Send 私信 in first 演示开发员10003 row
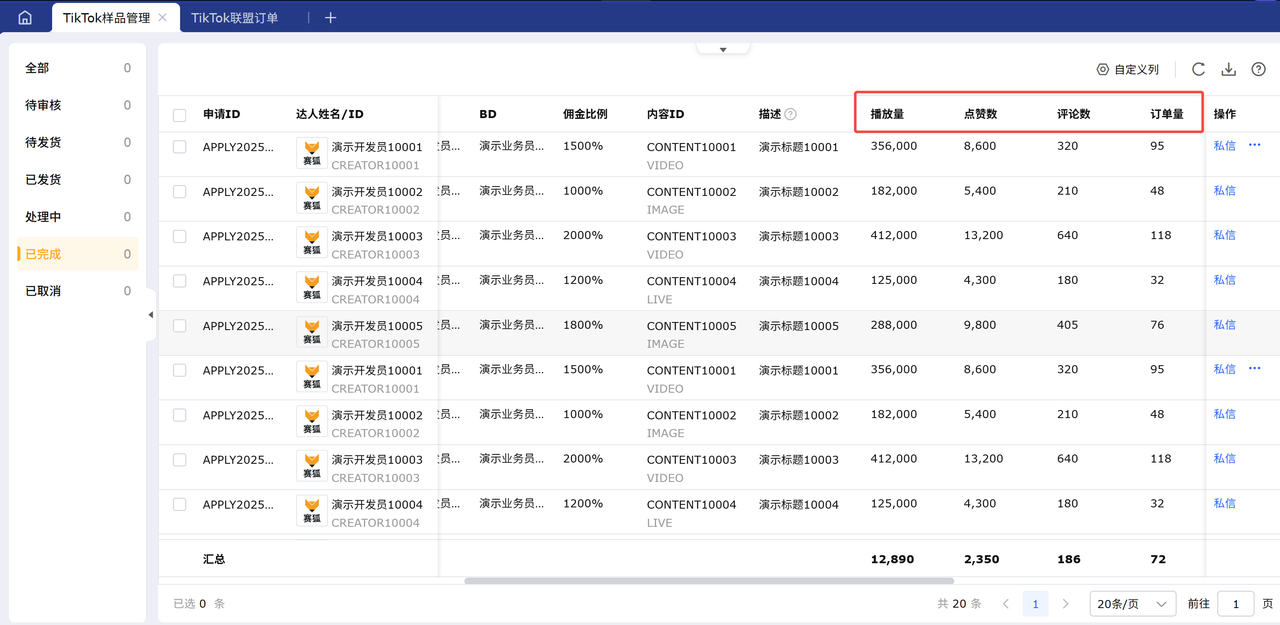Screen dimensions: 1280x625 click(1224, 235)
